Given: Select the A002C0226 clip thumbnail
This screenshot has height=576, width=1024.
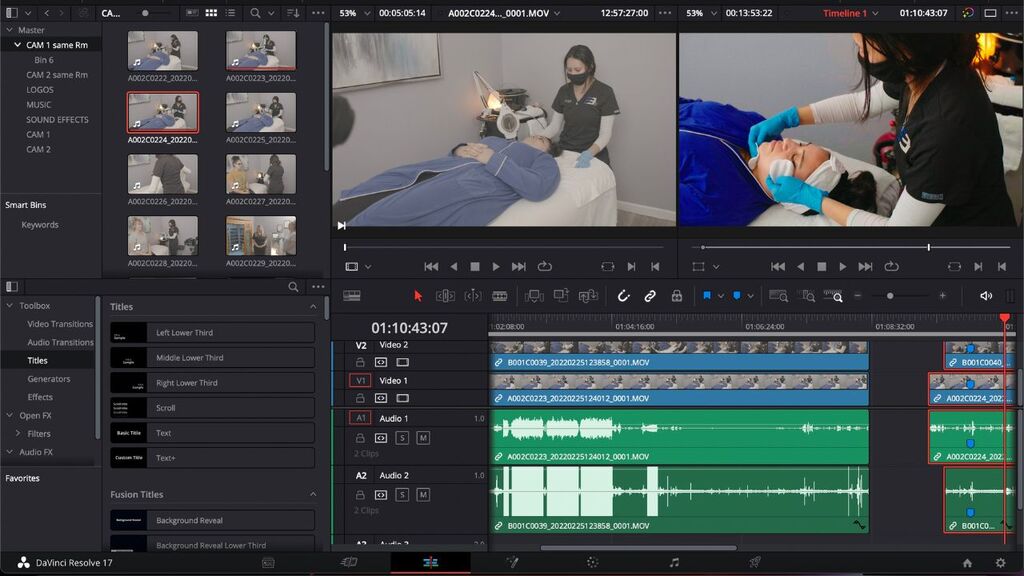Looking at the screenshot, I should (162, 175).
